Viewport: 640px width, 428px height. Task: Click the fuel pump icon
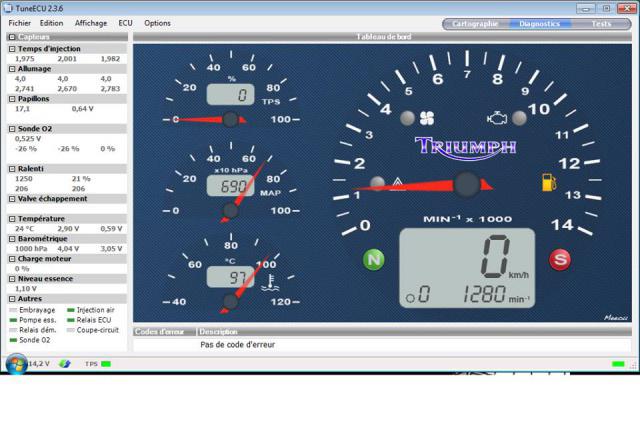pos(549,182)
